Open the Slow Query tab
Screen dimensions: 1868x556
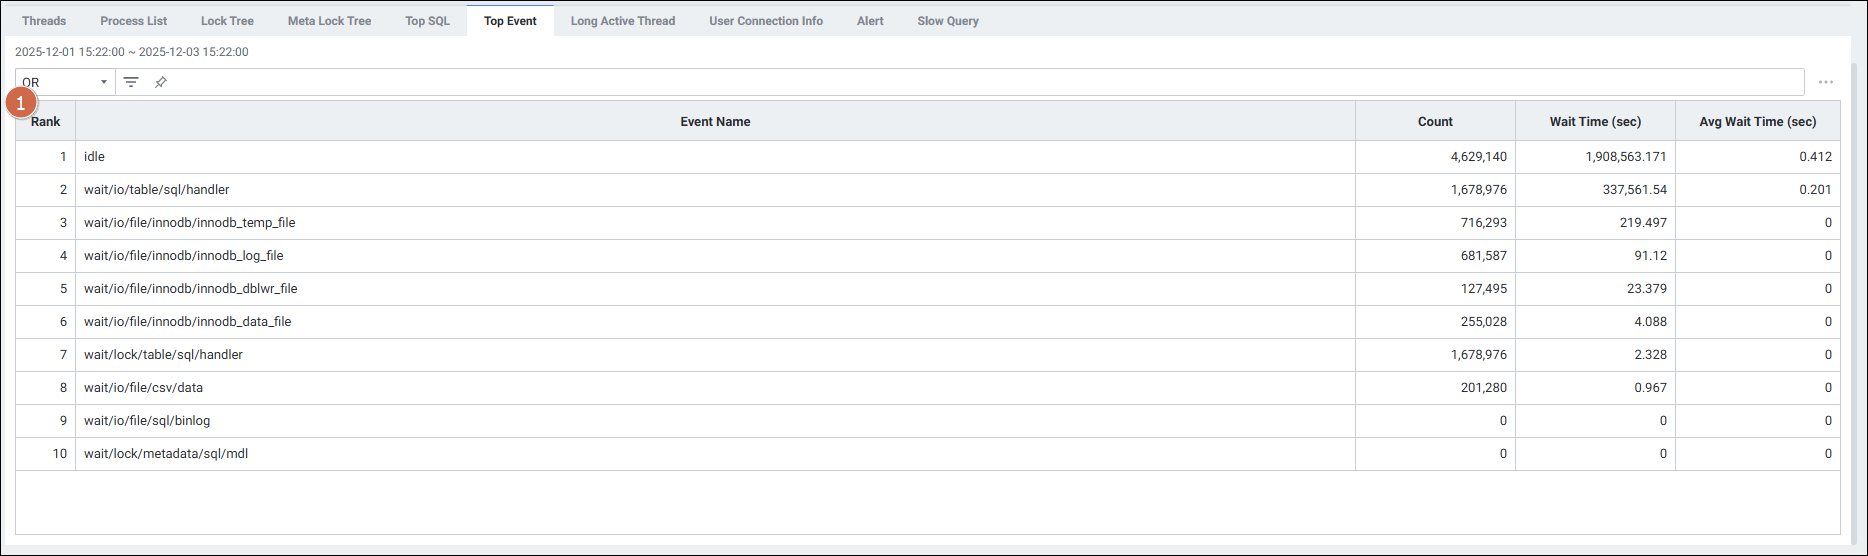947,21
